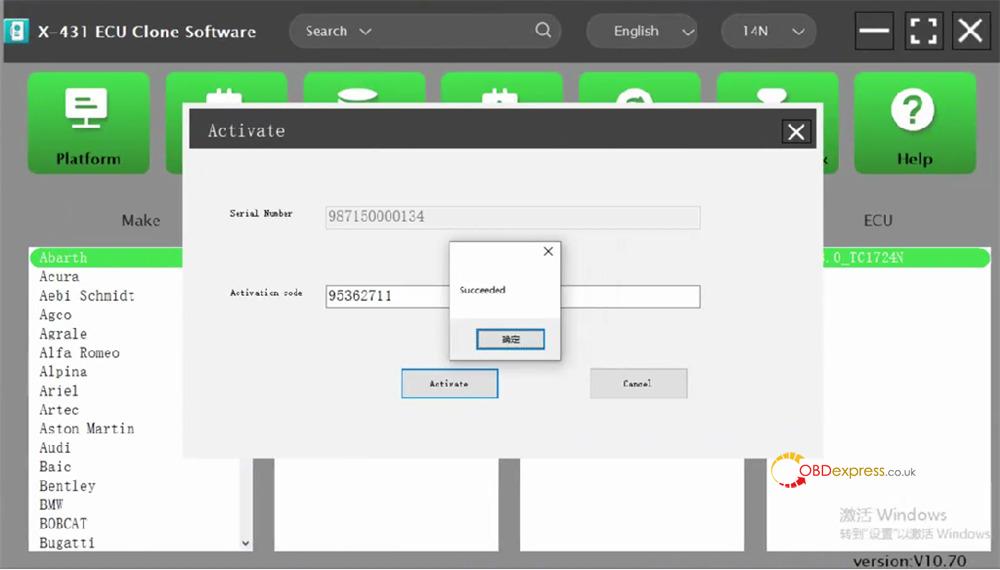The height and width of the screenshot is (570, 1000).
Task: Open the Help icon button
Action: pos(915,122)
